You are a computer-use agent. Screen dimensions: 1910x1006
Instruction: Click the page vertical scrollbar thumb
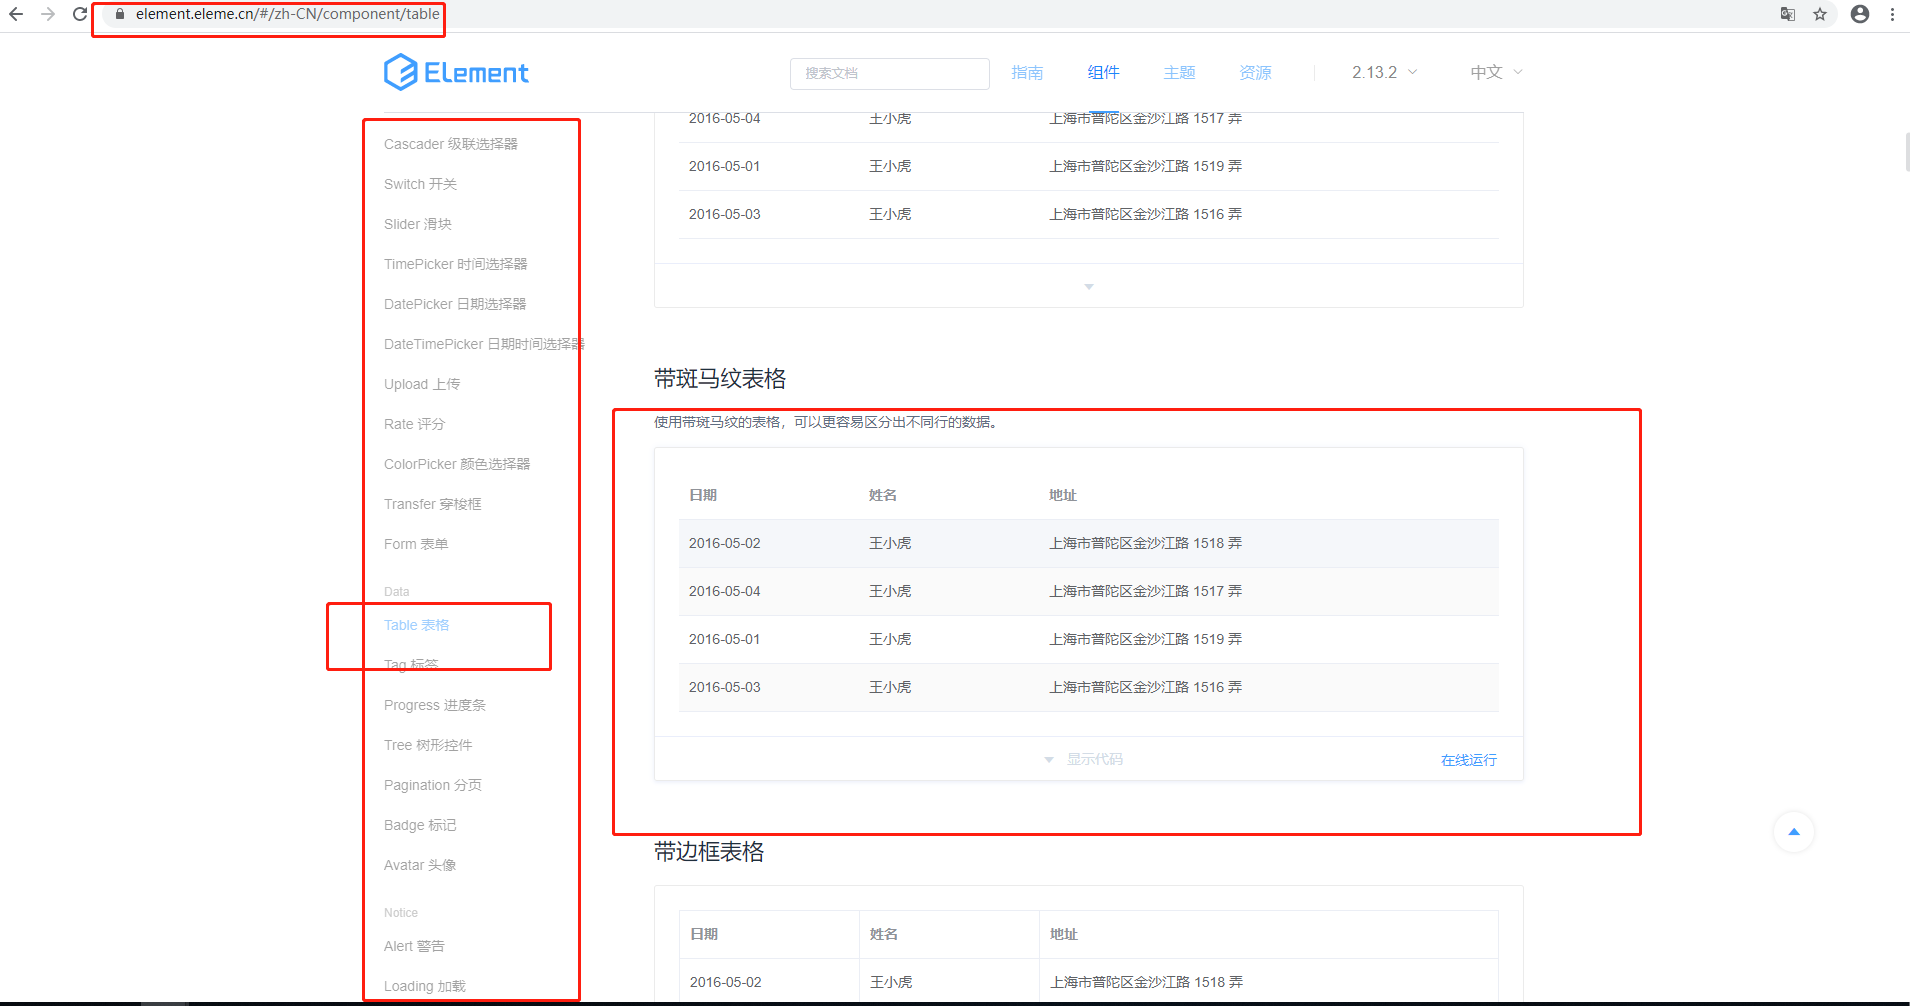[x=1907, y=152]
